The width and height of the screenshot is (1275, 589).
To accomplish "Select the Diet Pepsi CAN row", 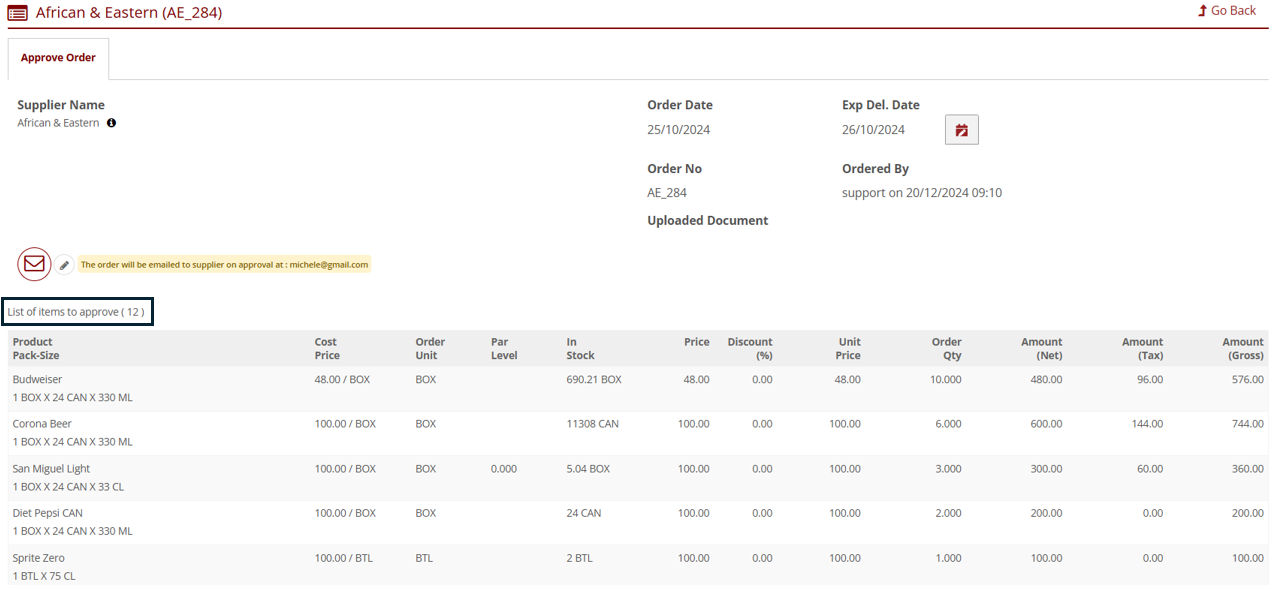I will (x=47, y=513).
